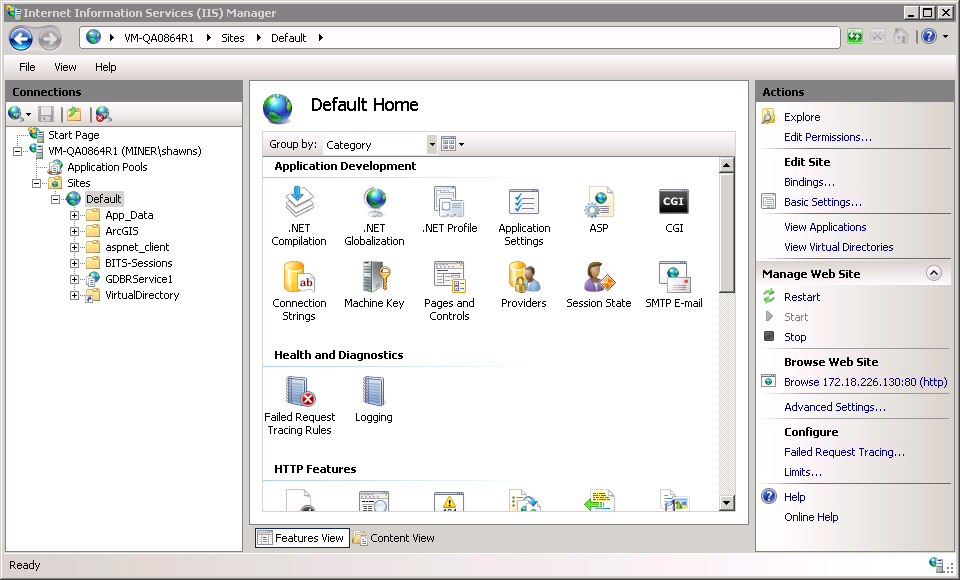Open the Machine Key feature
Screen dimensions: 960x580
374,285
